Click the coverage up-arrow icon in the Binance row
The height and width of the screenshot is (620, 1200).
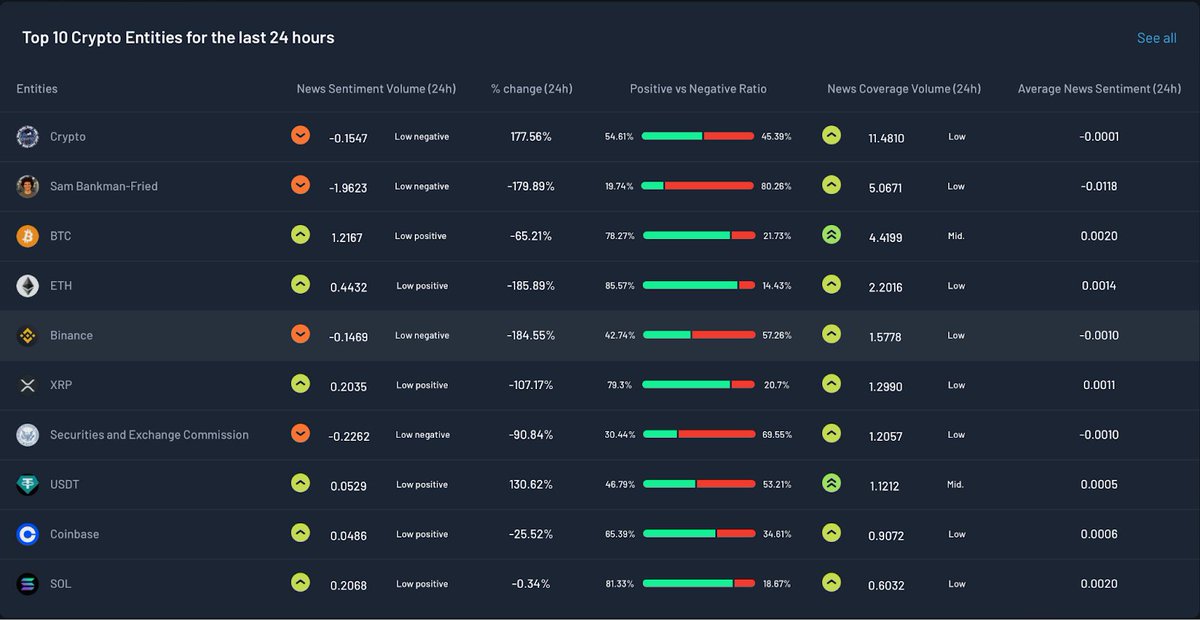(x=831, y=334)
